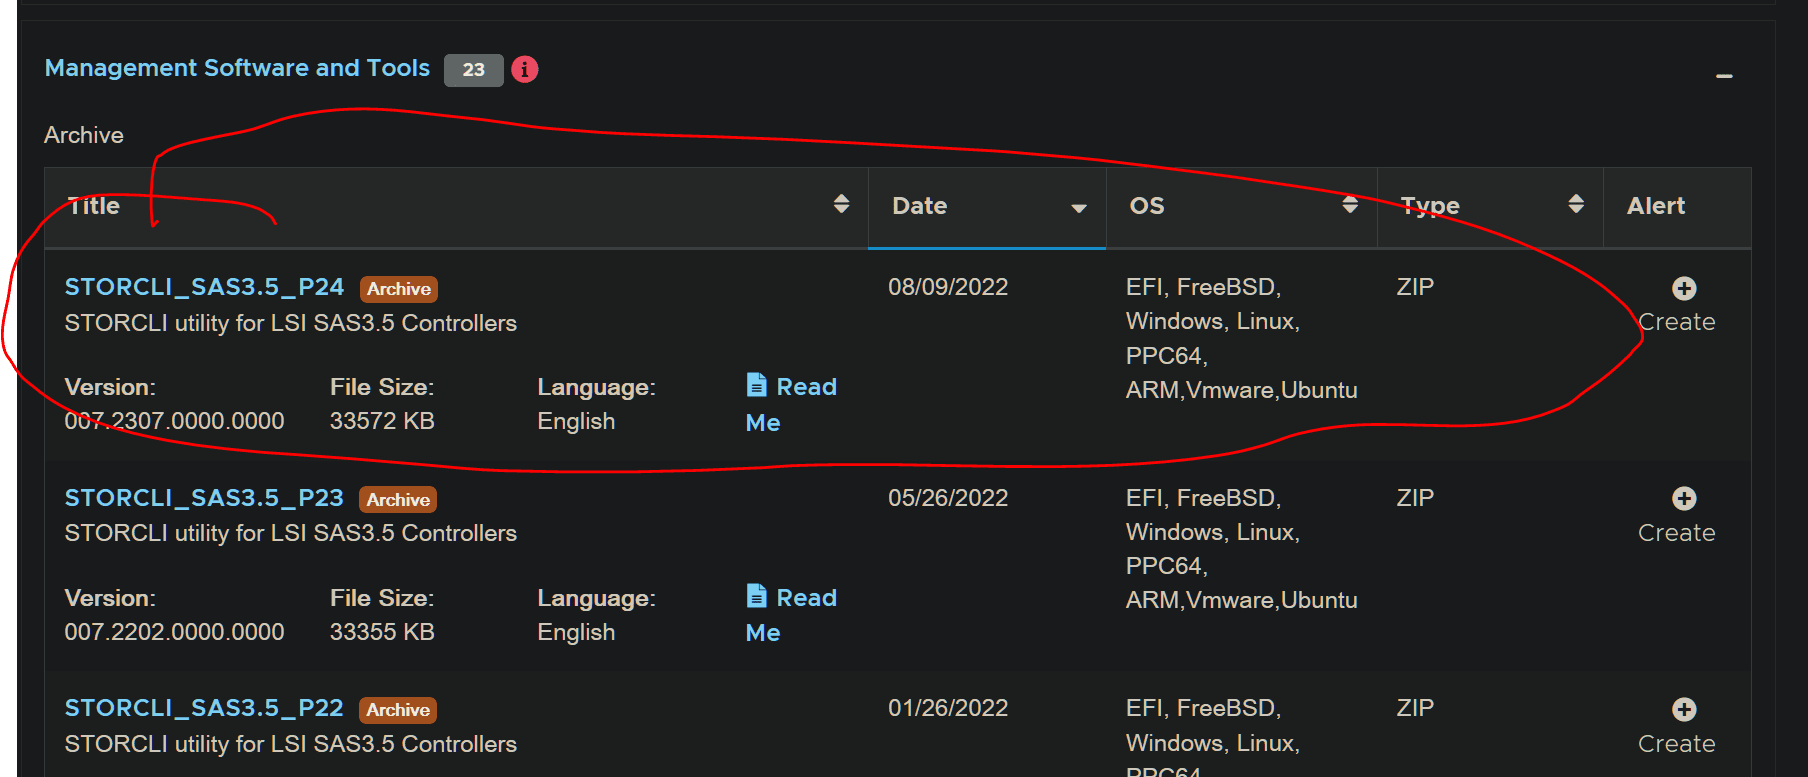This screenshot has width=1808, height=777.
Task: Sort table by OS column arrows
Action: (x=1350, y=204)
